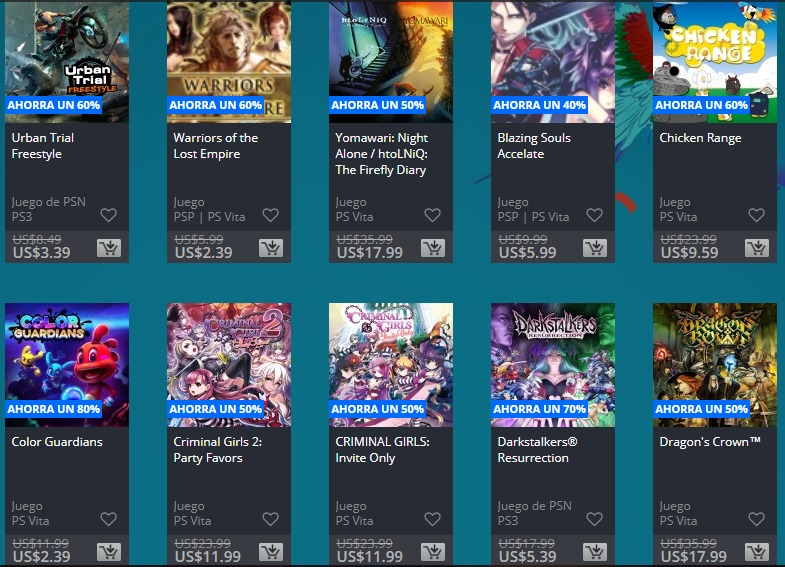
Task: Toggle wishlist heart for Yomawari bundle
Action: click(433, 215)
